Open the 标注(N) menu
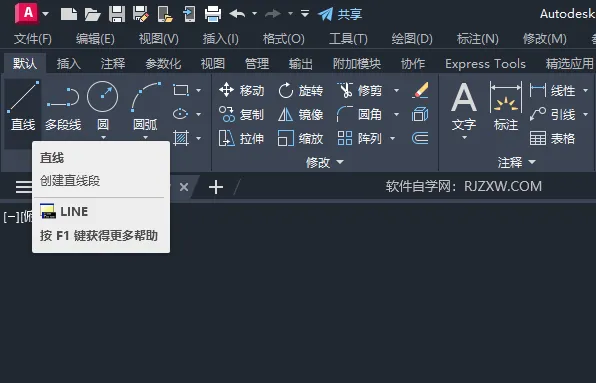This screenshot has width=596, height=383. [477, 39]
